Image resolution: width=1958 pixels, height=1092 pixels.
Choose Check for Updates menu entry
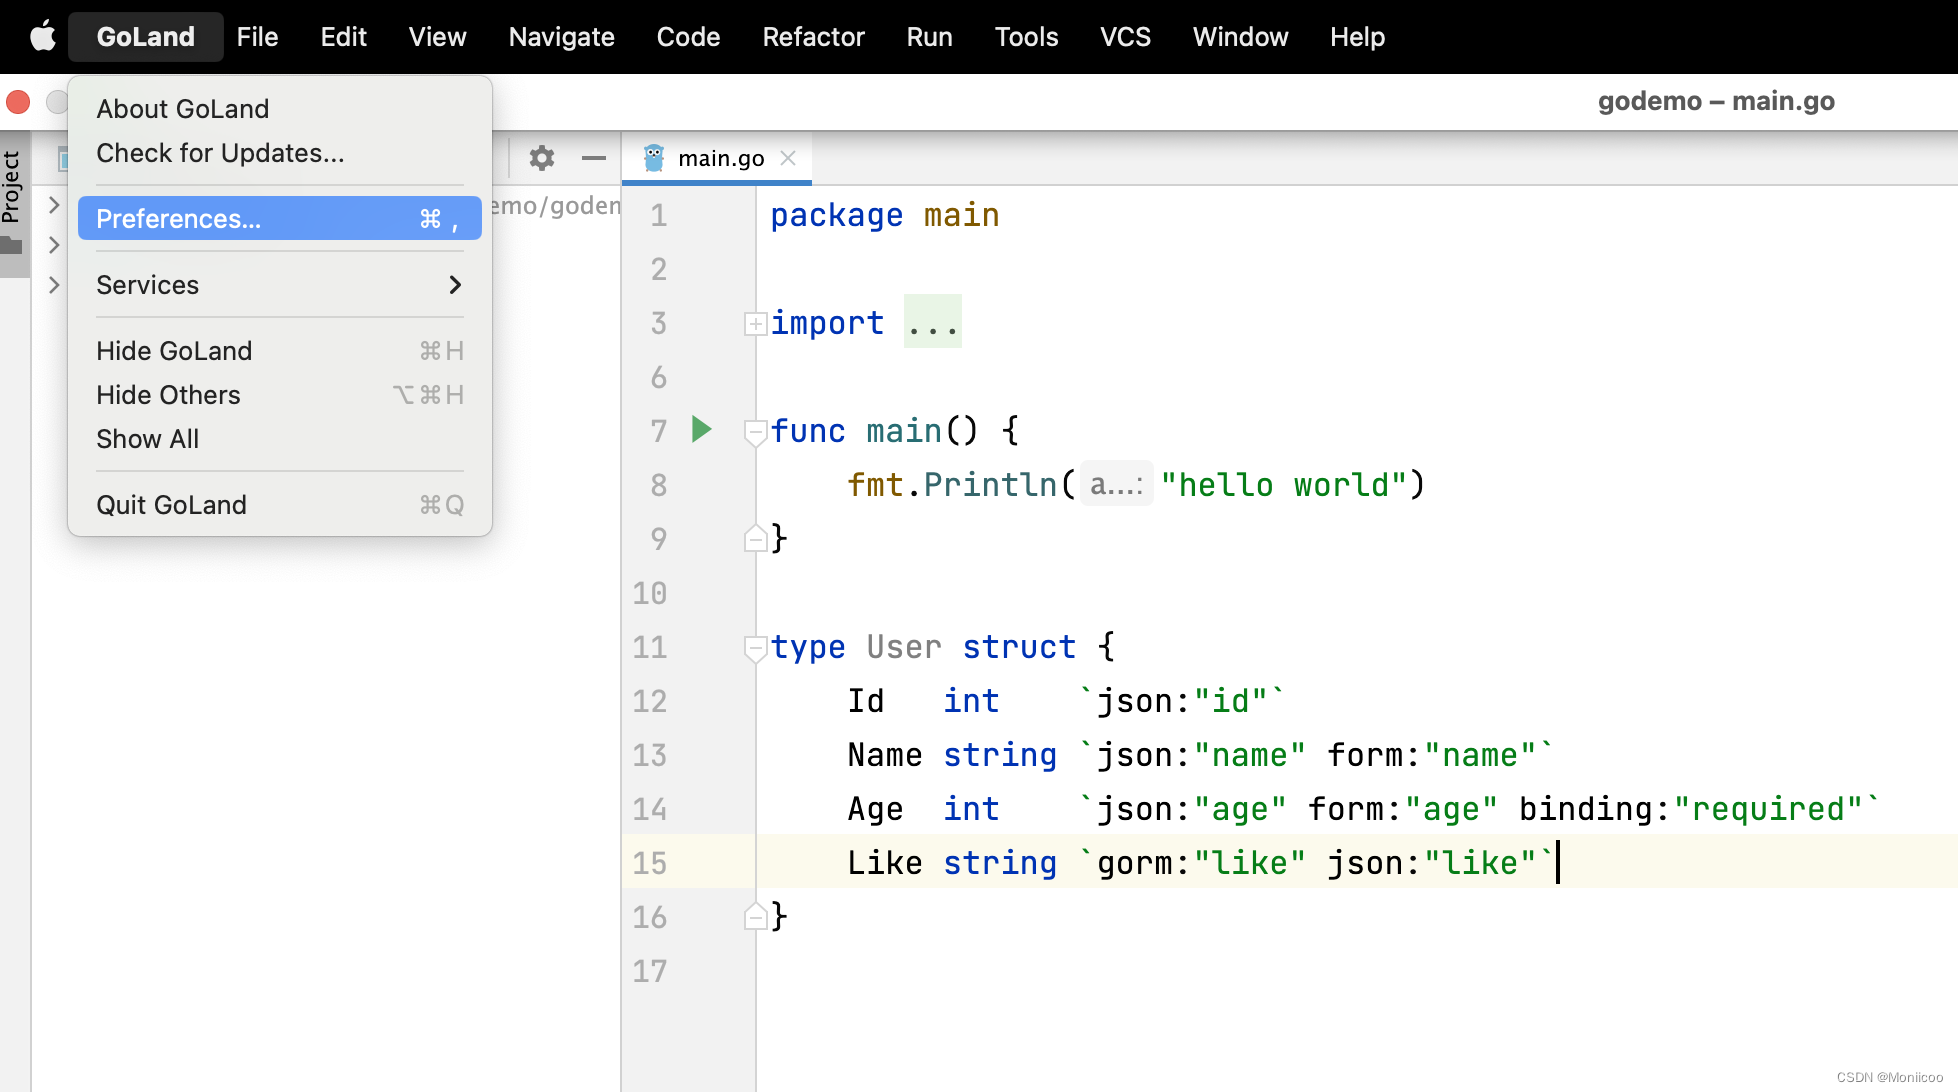point(220,153)
